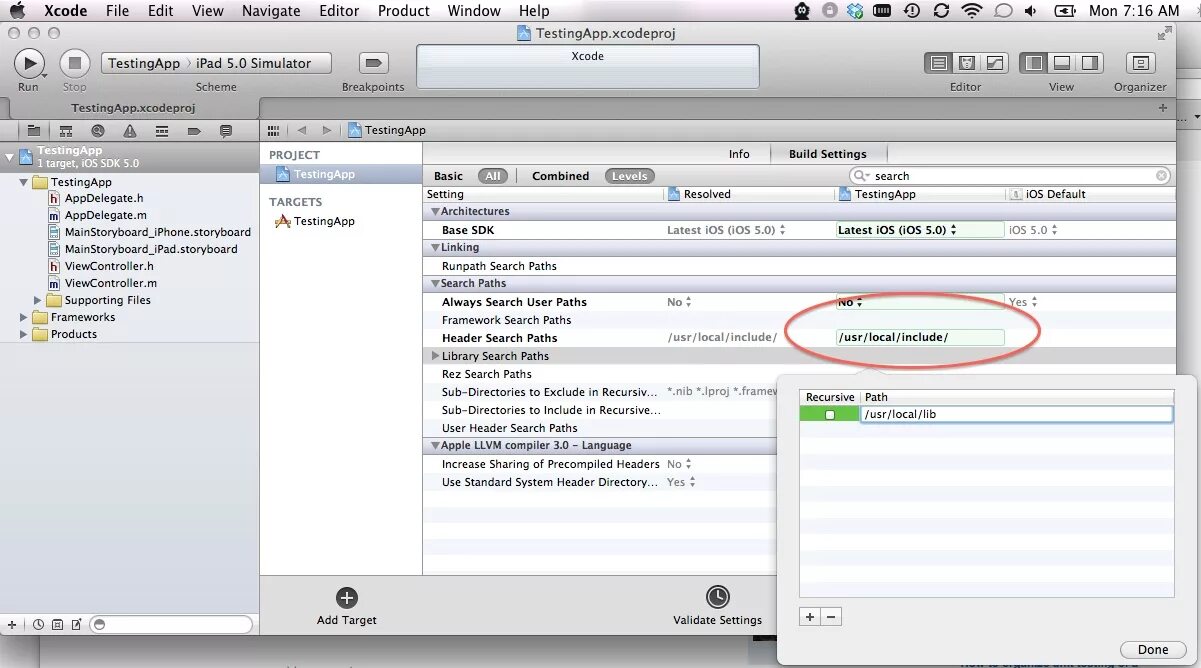Click the Run button
This screenshot has height=668, width=1201.
[29, 63]
